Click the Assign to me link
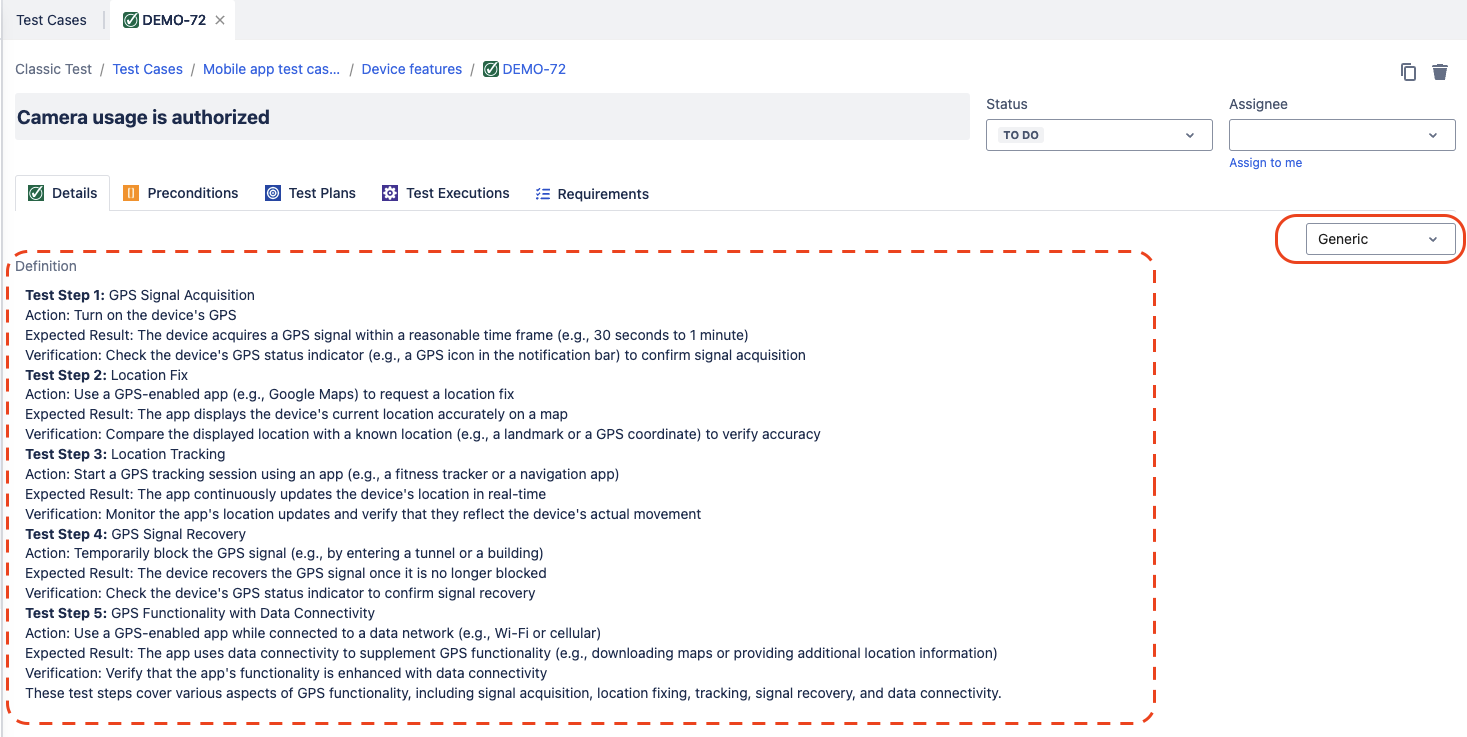The image size is (1467, 737). pyautogui.click(x=1265, y=163)
